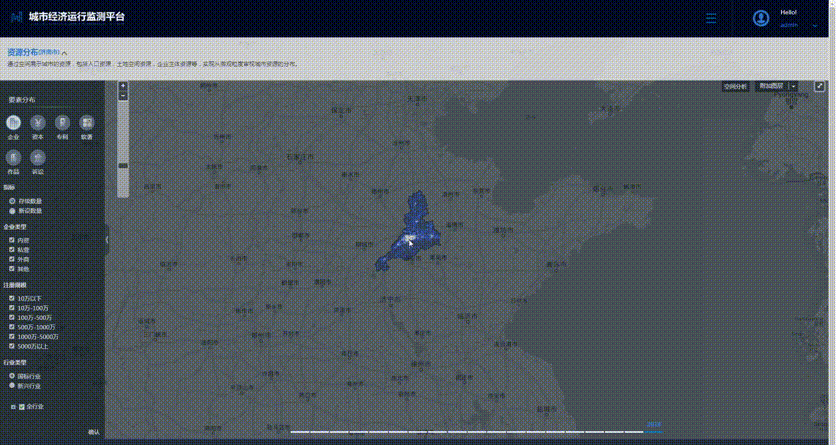Select the 诉讼 resource icon

point(38,158)
